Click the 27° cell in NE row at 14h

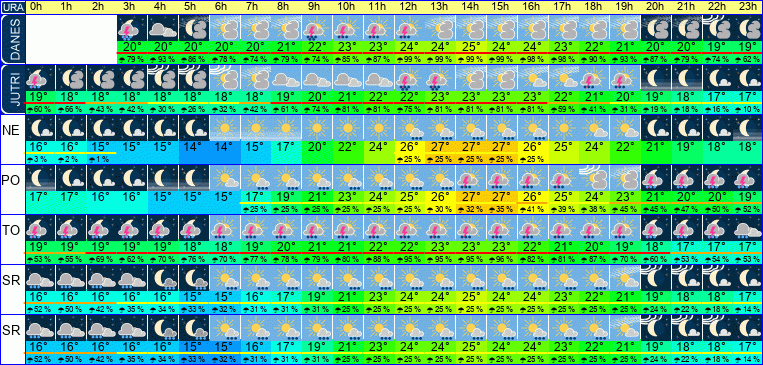point(469,147)
